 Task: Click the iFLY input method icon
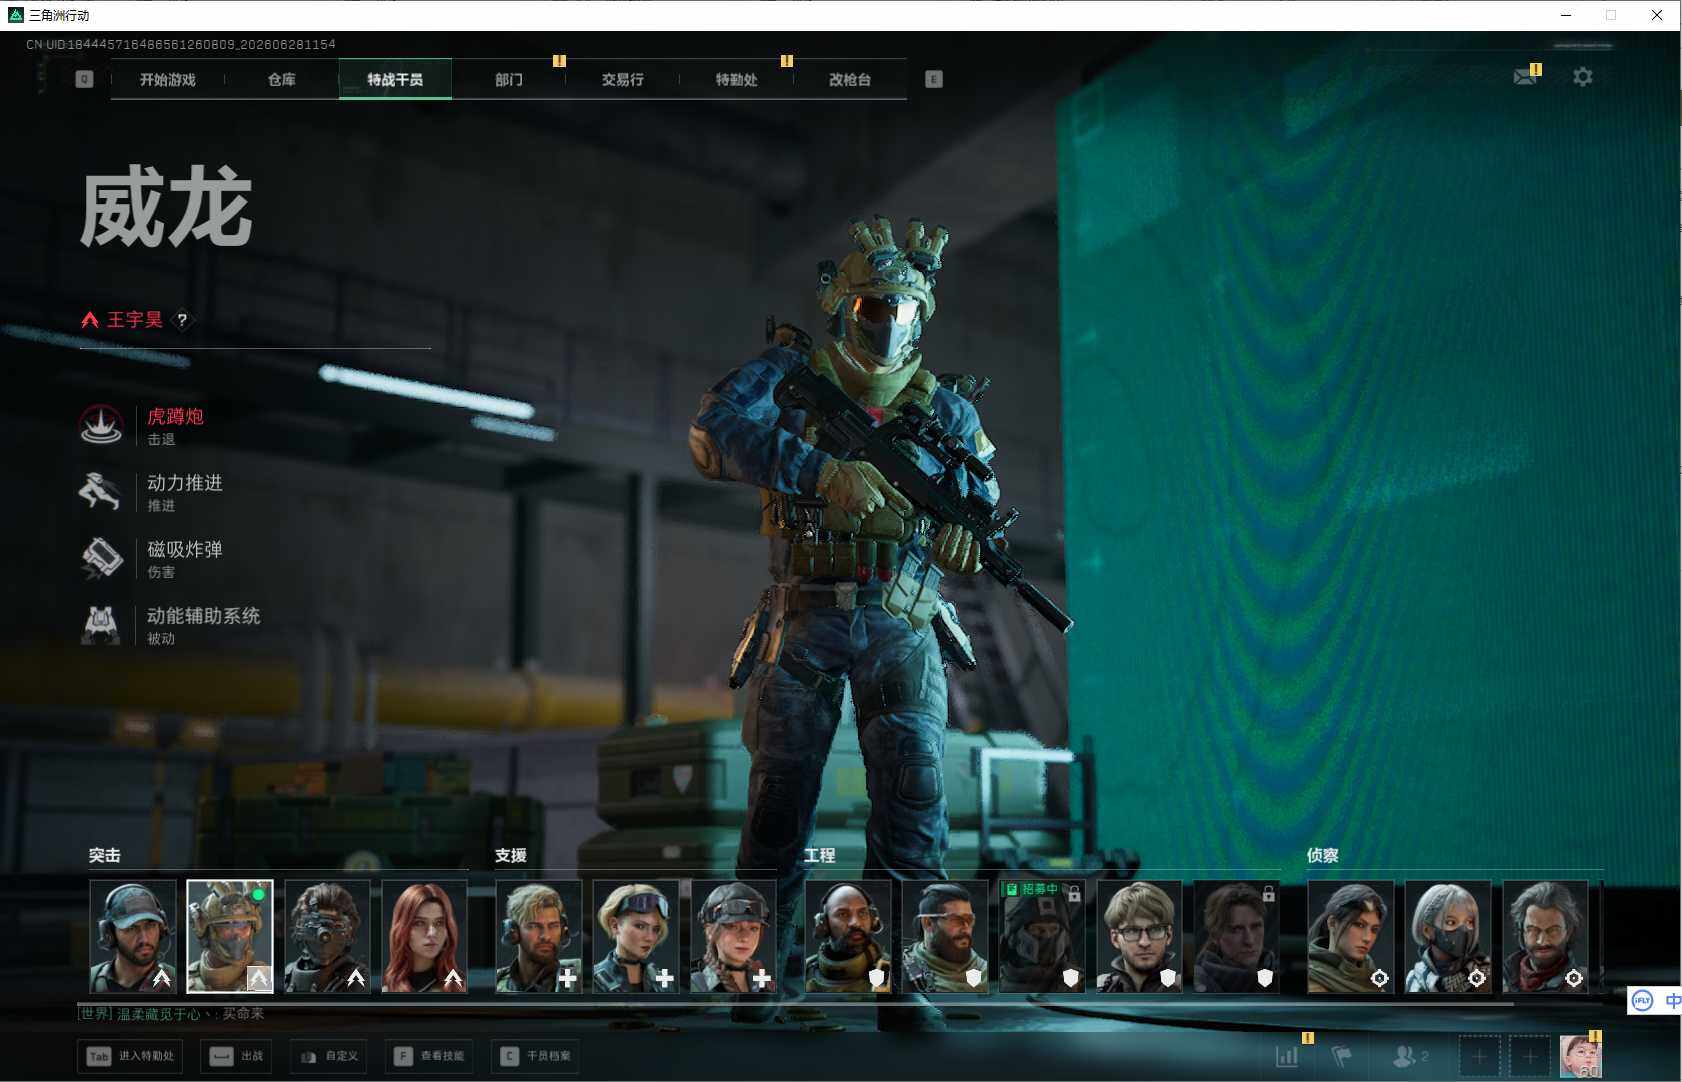1642,1000
